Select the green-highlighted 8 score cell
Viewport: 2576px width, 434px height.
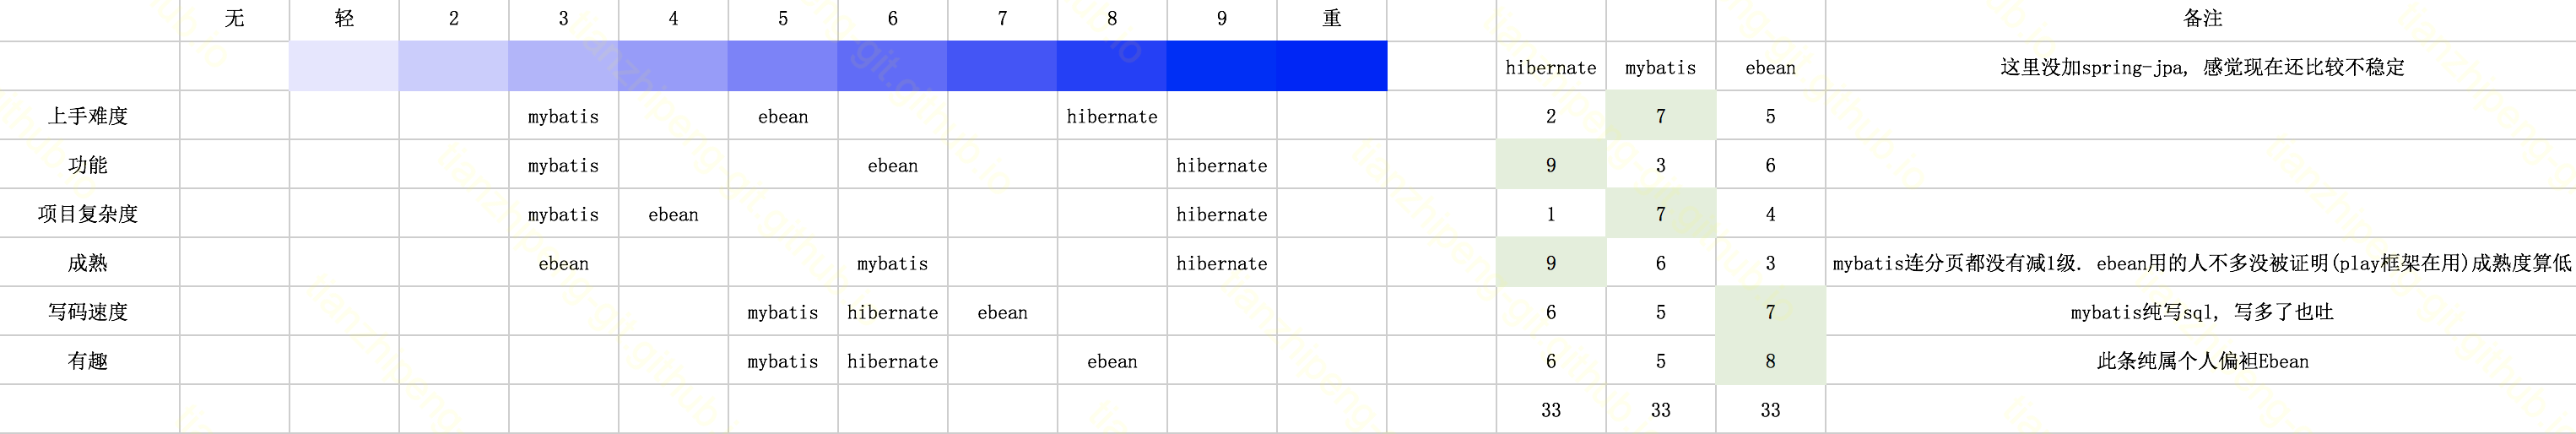pos(1770,361)
